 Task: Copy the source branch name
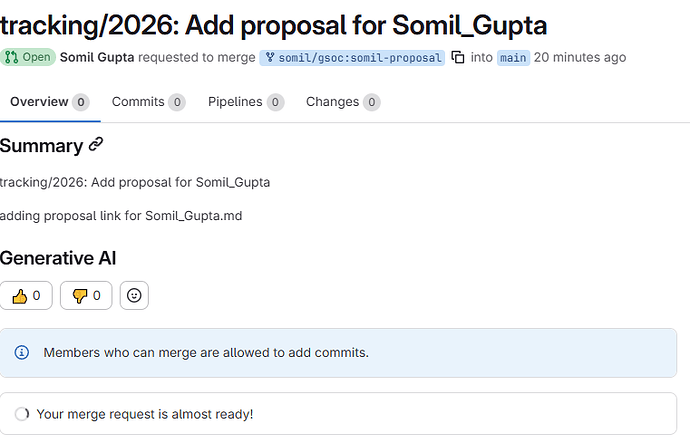[x=458, y=58]
